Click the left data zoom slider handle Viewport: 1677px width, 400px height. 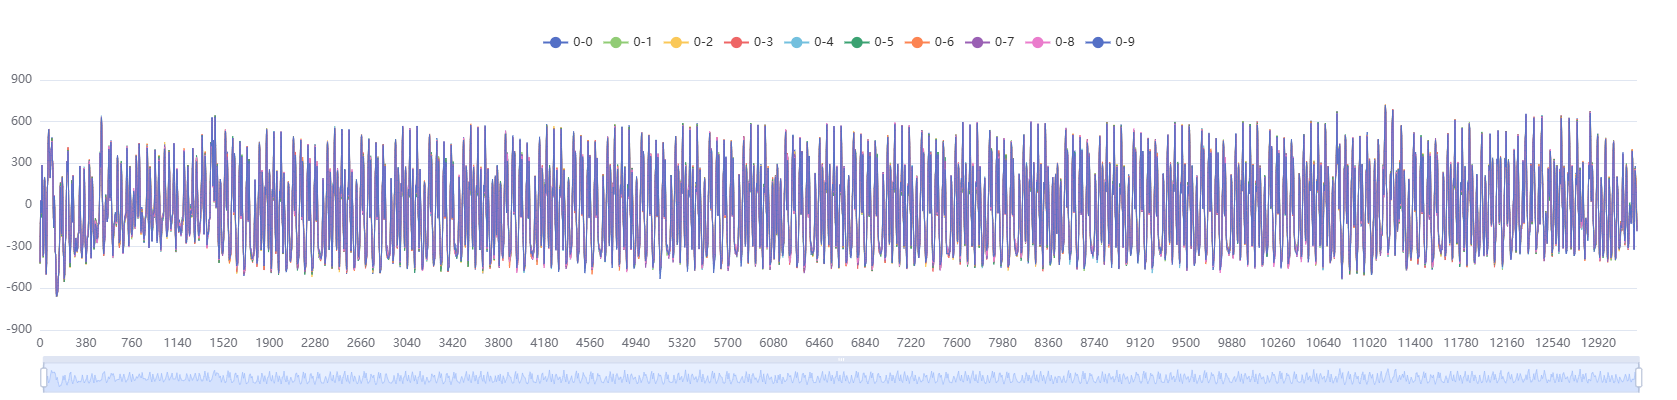(x=43, y=377)
